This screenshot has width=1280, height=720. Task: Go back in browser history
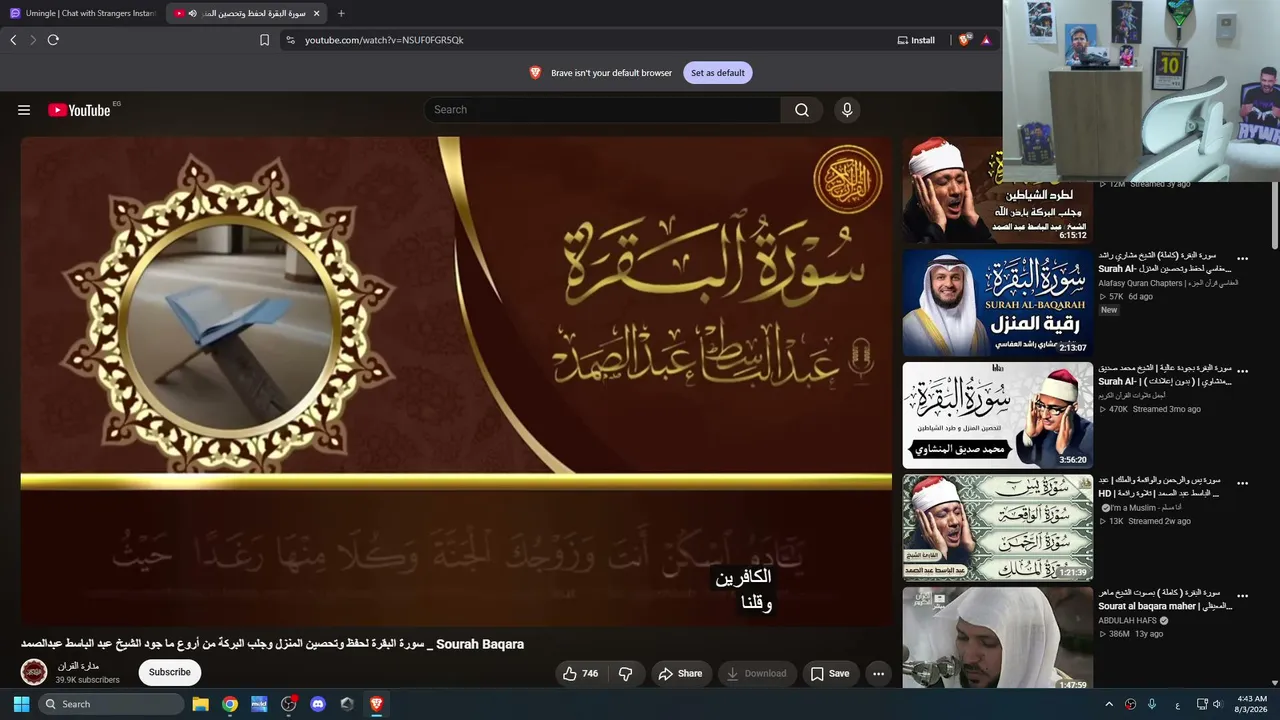tap(13, 40)
